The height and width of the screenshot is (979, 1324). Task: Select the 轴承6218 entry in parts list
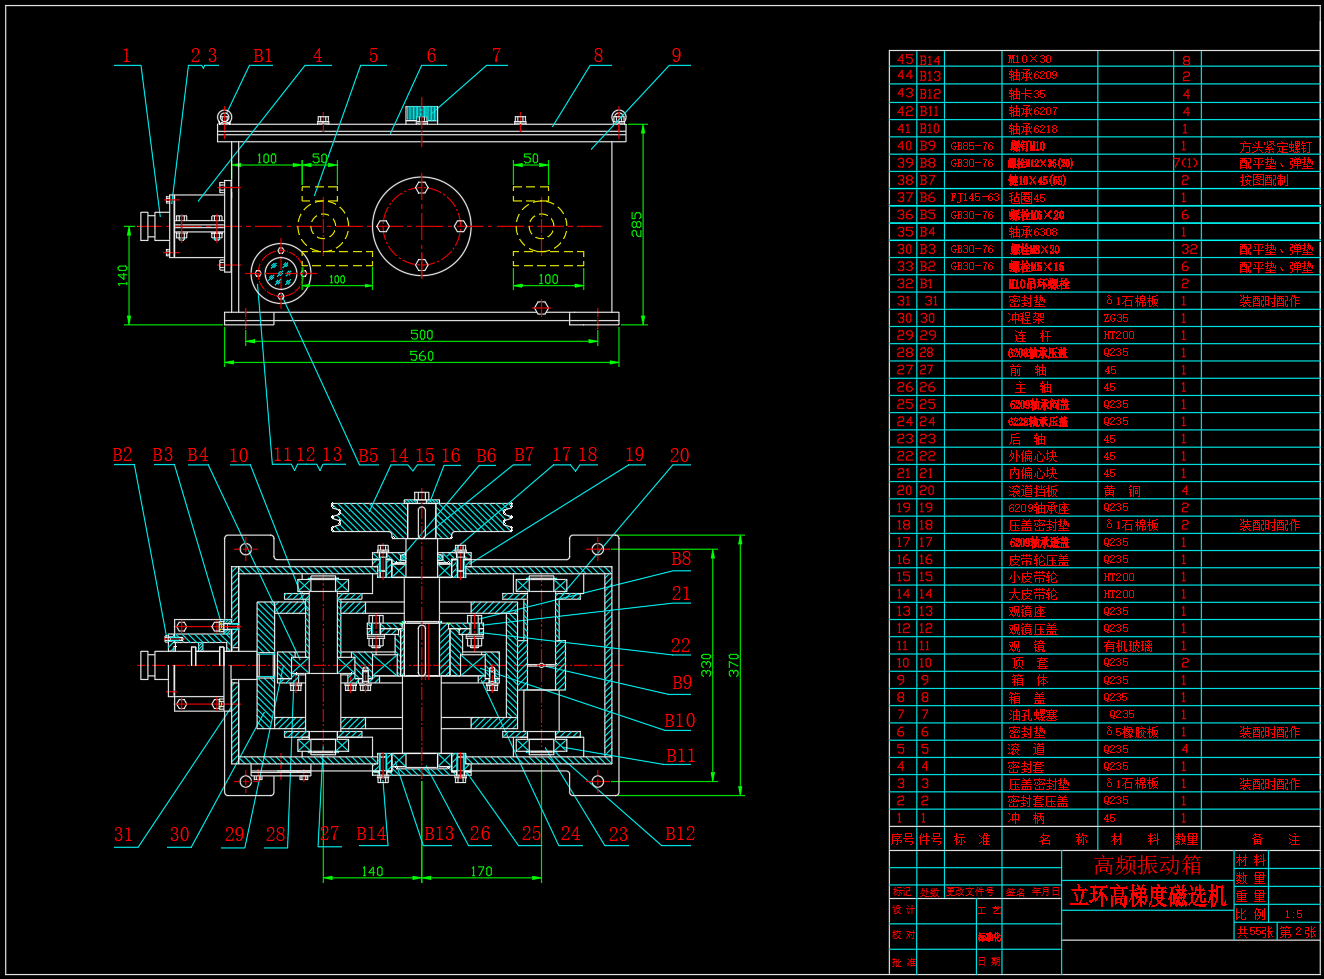pyautogui.click(x=1033, y=129)
